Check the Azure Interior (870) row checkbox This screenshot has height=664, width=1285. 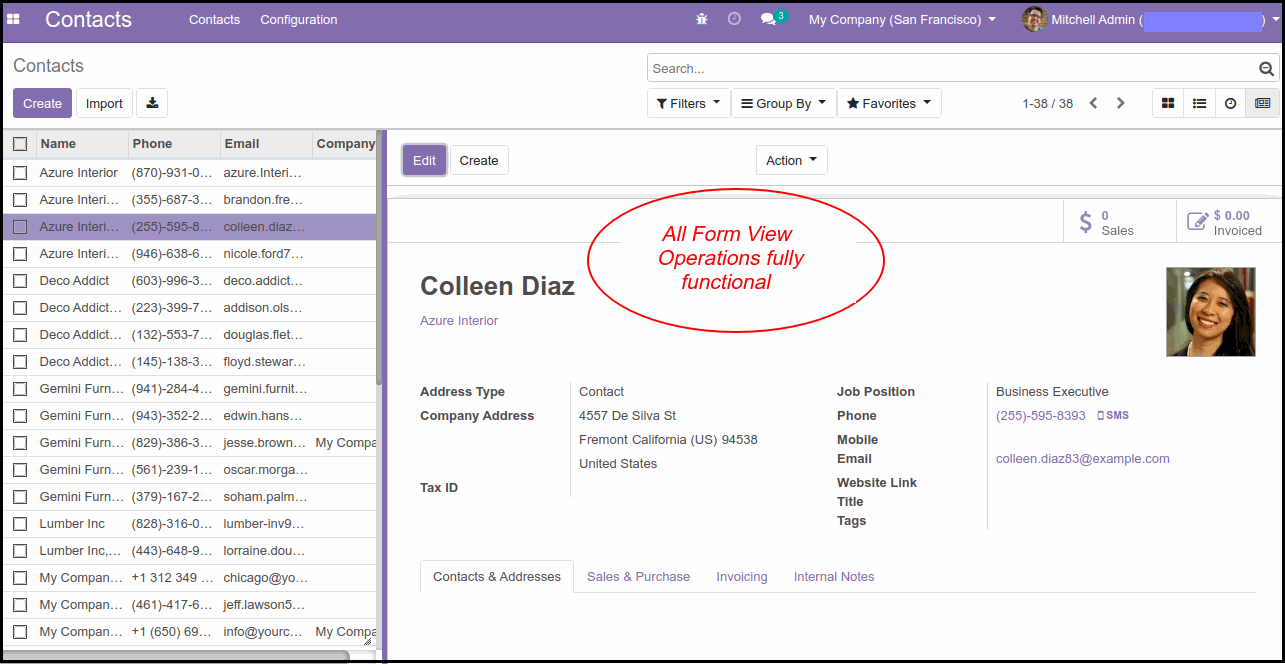point(20,173)
